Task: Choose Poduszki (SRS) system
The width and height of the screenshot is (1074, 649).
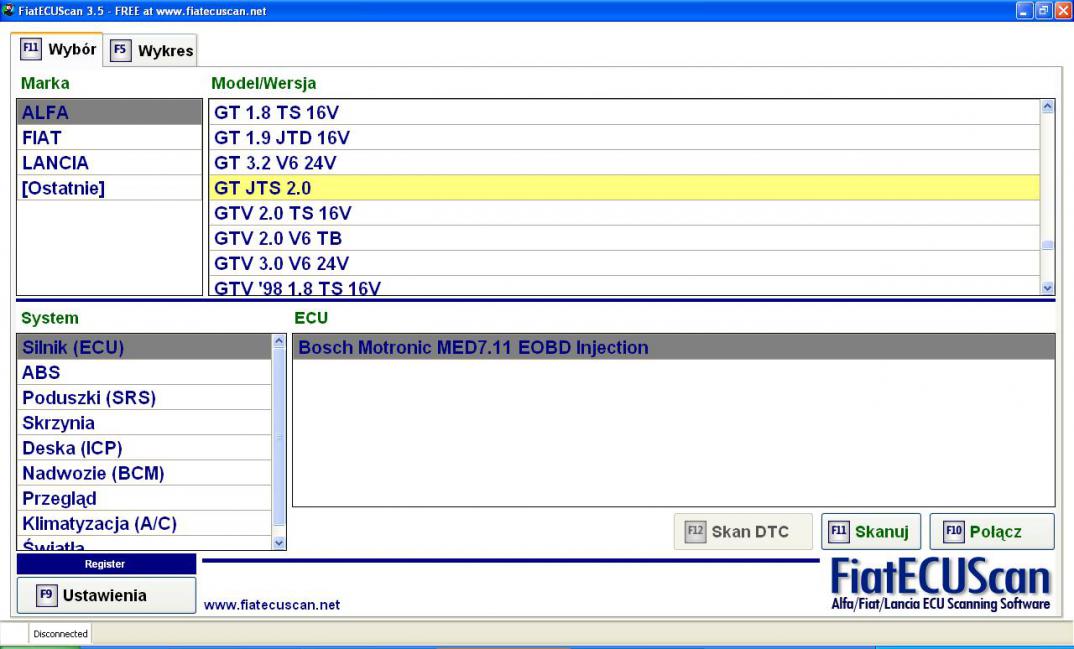Action: pos(145,398)
